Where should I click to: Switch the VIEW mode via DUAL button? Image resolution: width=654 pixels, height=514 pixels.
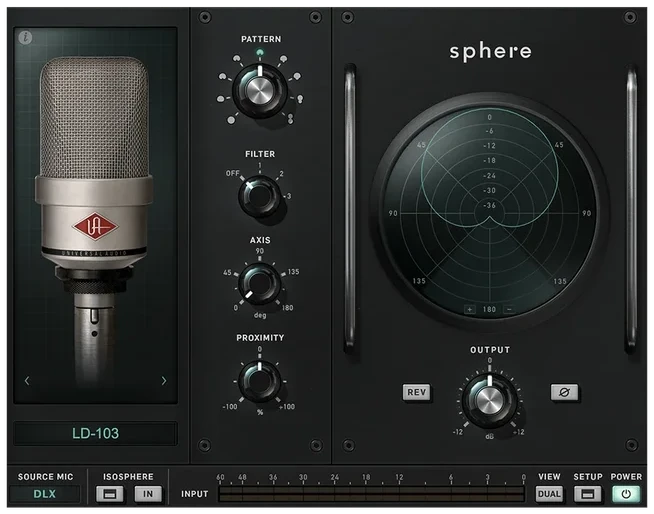pyautogui.click(x=549, y=494)
